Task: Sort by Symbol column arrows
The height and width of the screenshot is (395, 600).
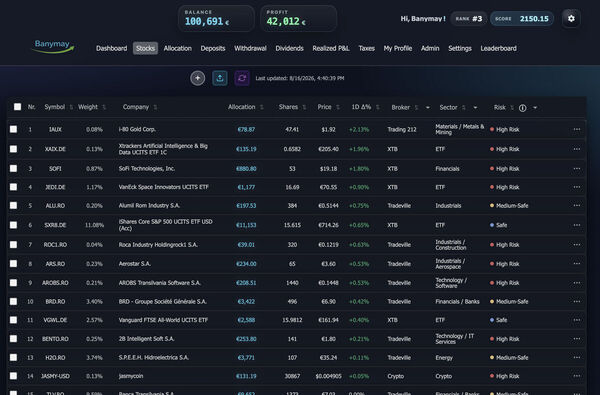Action: (71, 108)
